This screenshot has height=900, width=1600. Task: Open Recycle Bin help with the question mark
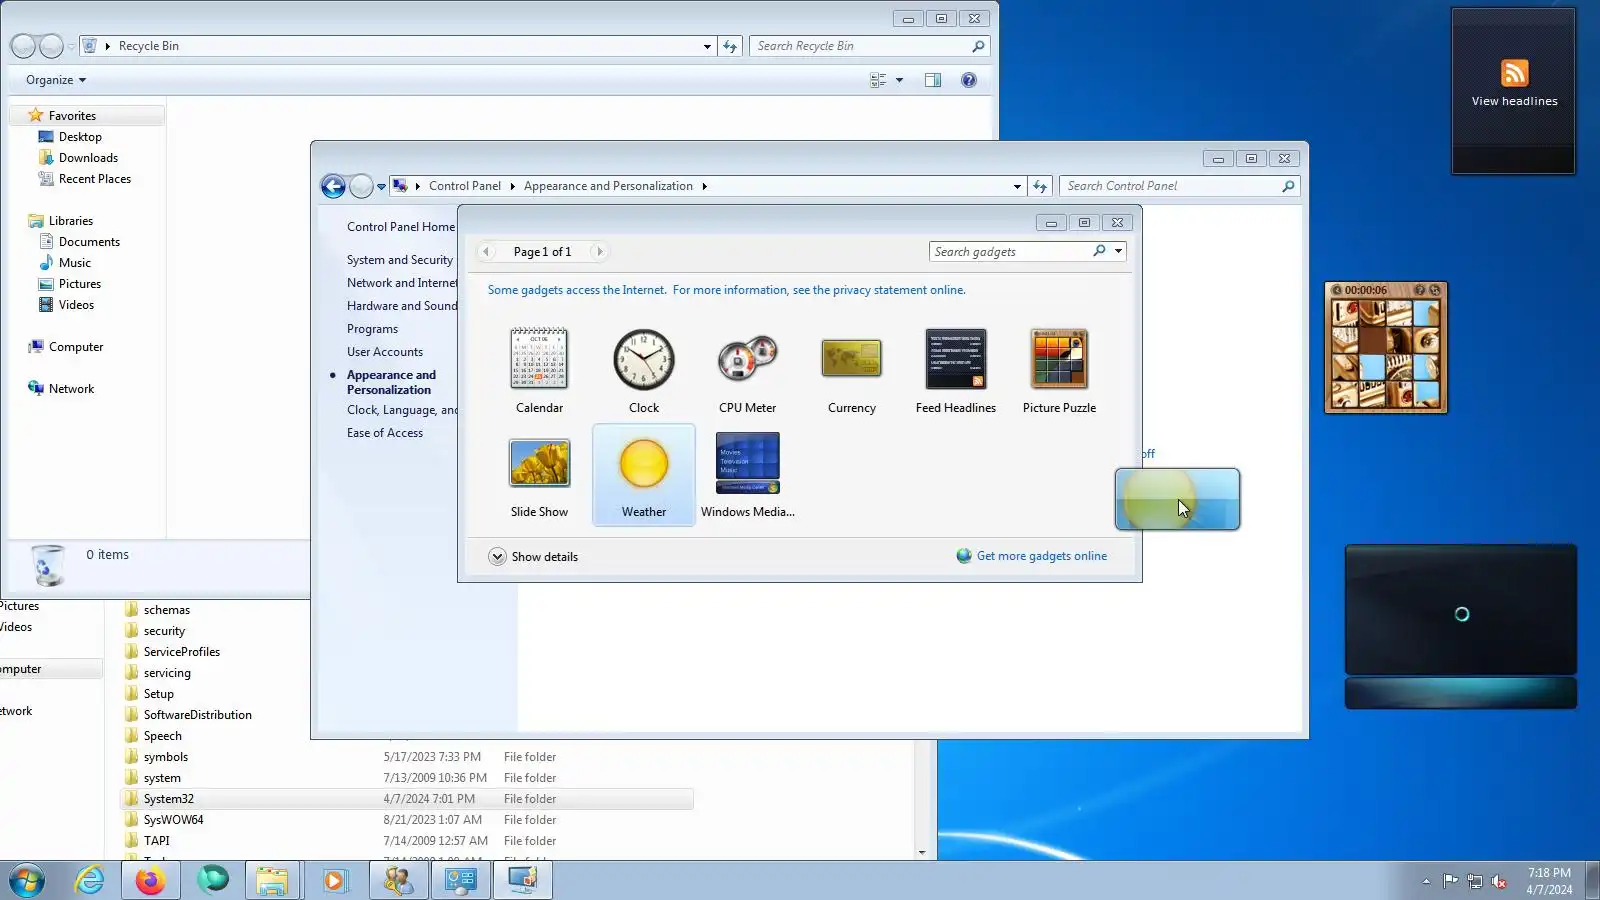click(969, 80)
